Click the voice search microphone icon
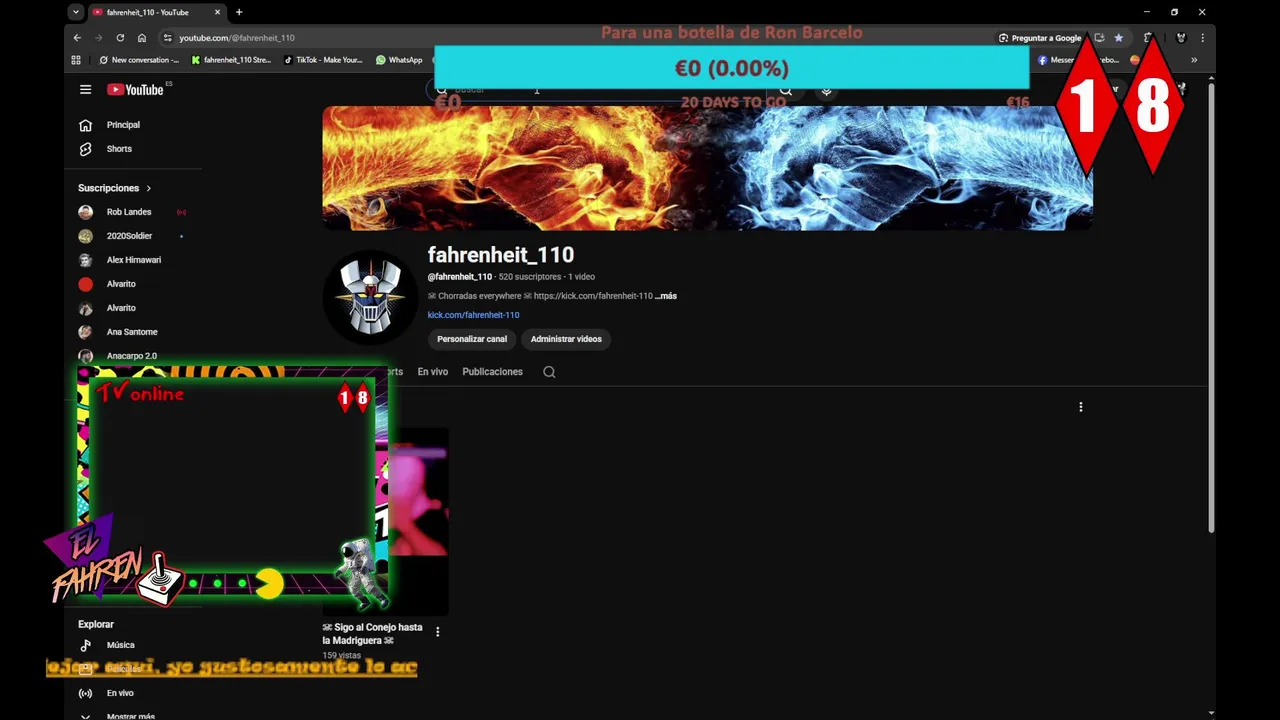Viewport: 1280px width, 720px height. pos(826,90)
